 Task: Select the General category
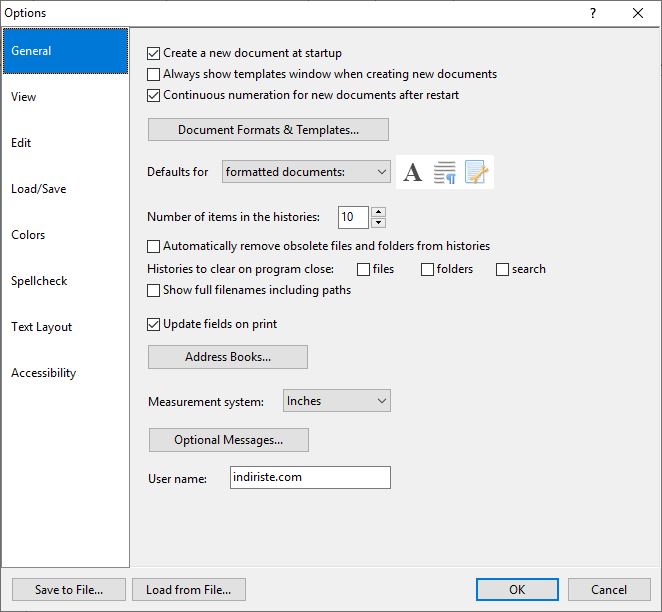click(x=65, y=51)
